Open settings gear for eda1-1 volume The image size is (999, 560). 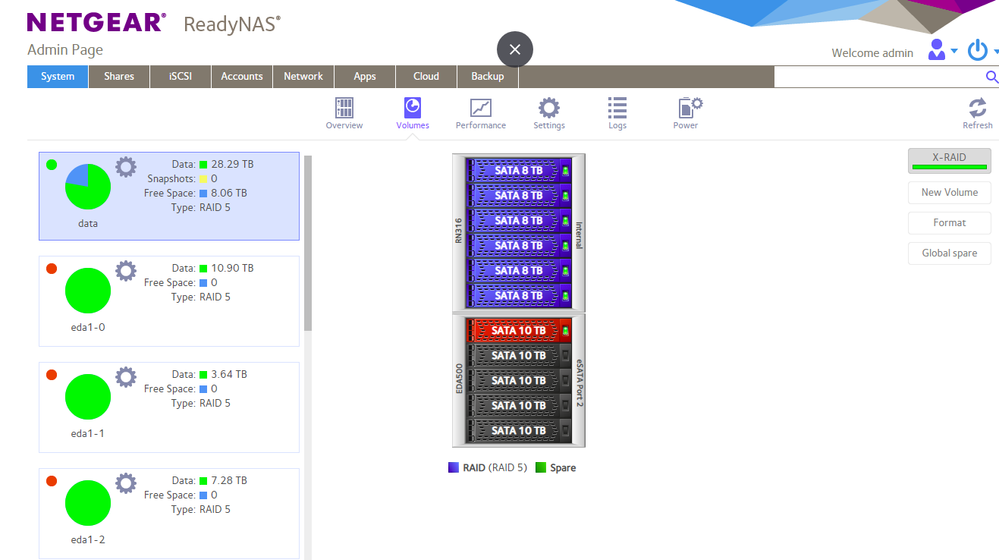[x=126, y=377]
